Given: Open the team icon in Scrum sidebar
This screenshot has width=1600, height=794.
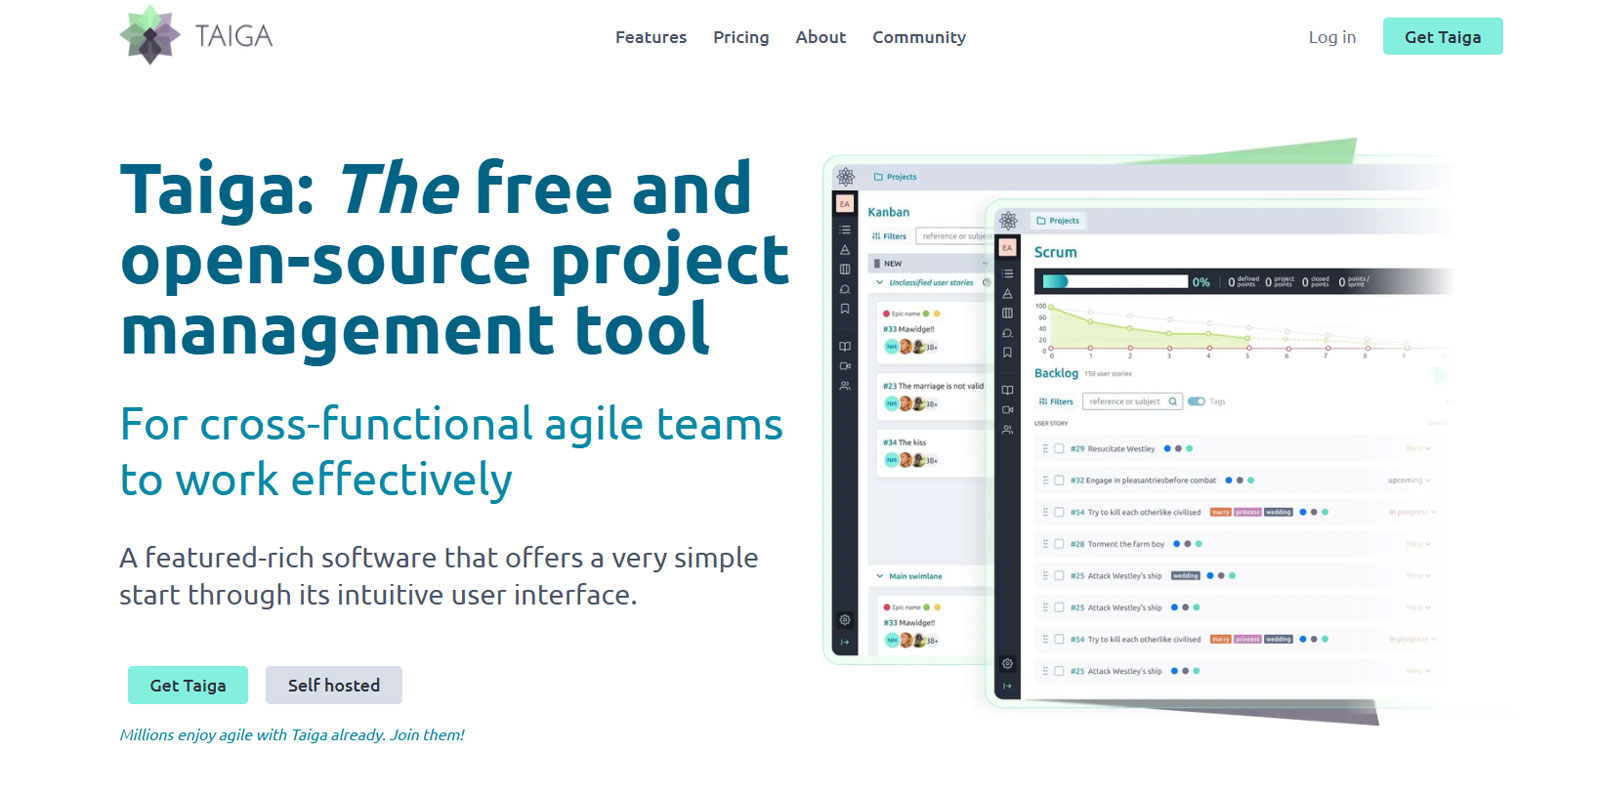Looking at the screenshot, I should pyautogui.click(x=1007, y=429).
